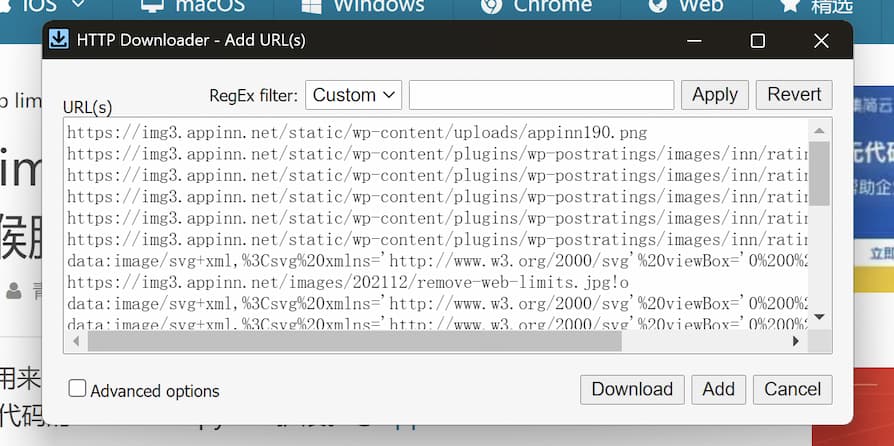Click the HTTP Downloader app icon
The height and width of the screenshot is (446, 894).
pos(59,40)
